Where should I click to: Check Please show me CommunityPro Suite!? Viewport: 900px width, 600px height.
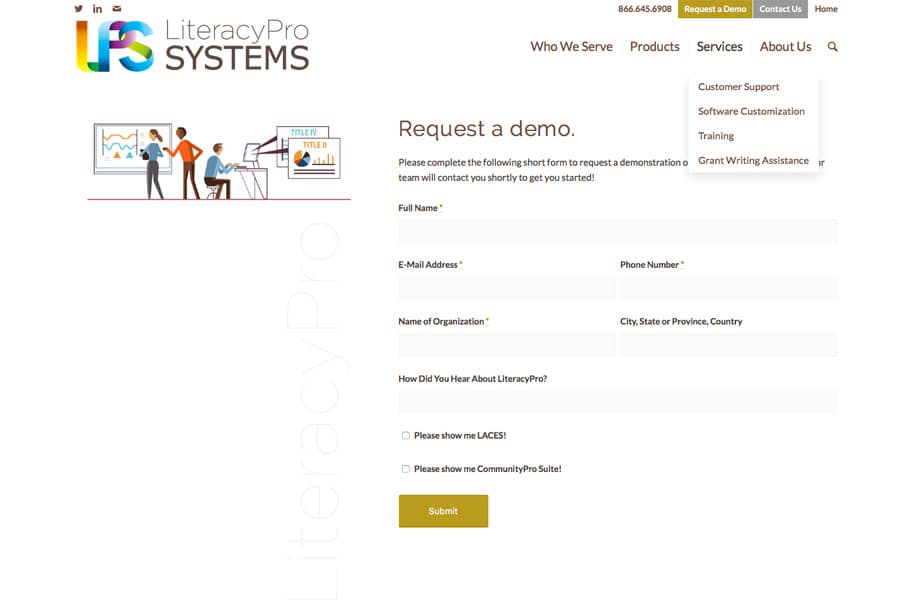[x=406, y=469]
